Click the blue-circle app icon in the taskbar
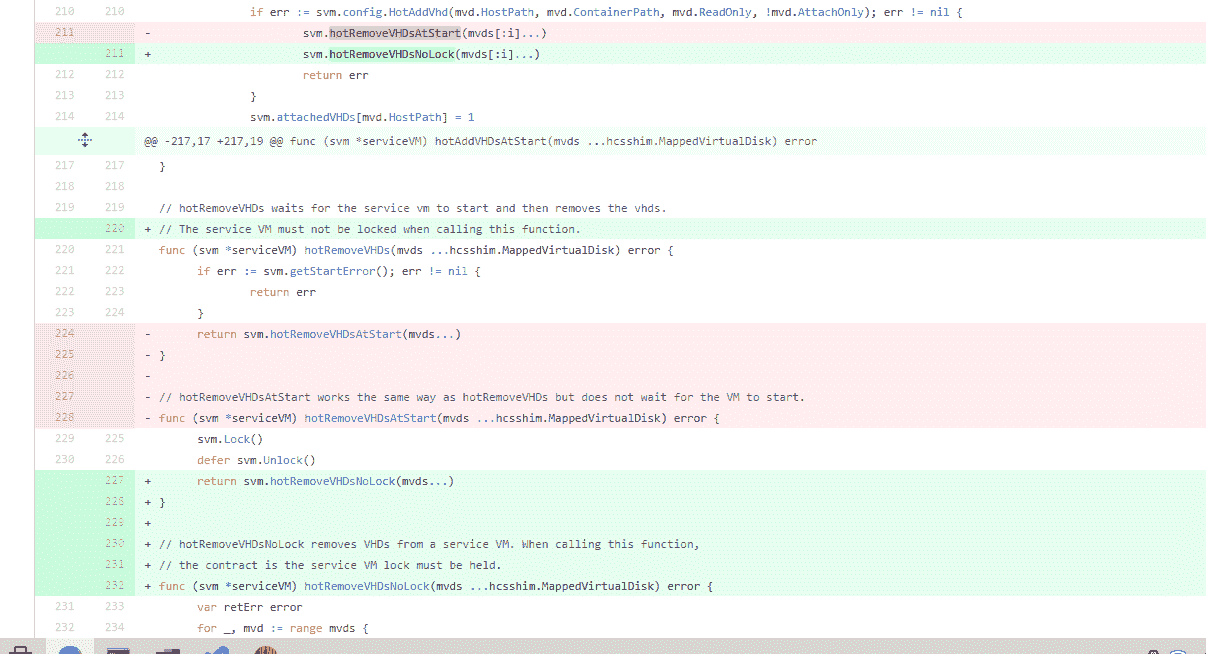Image resolution: width=1206 pixels, height=654 pixels. point(70,650)
